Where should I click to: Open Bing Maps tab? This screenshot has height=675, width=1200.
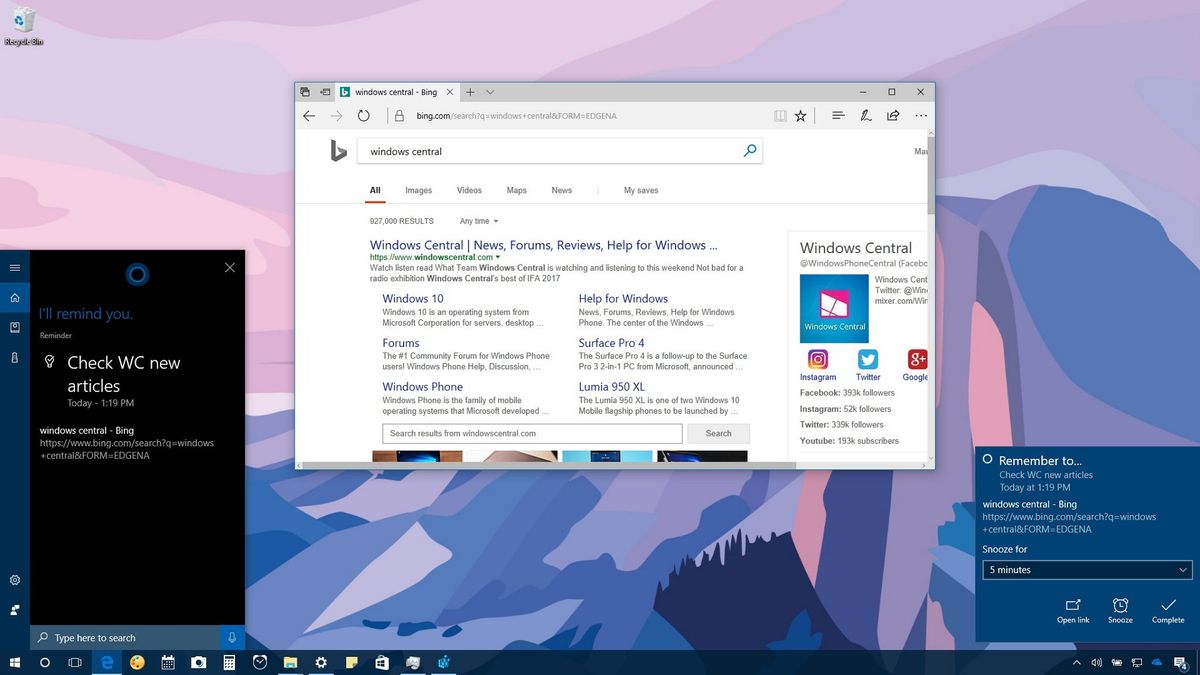click(516, 190)
